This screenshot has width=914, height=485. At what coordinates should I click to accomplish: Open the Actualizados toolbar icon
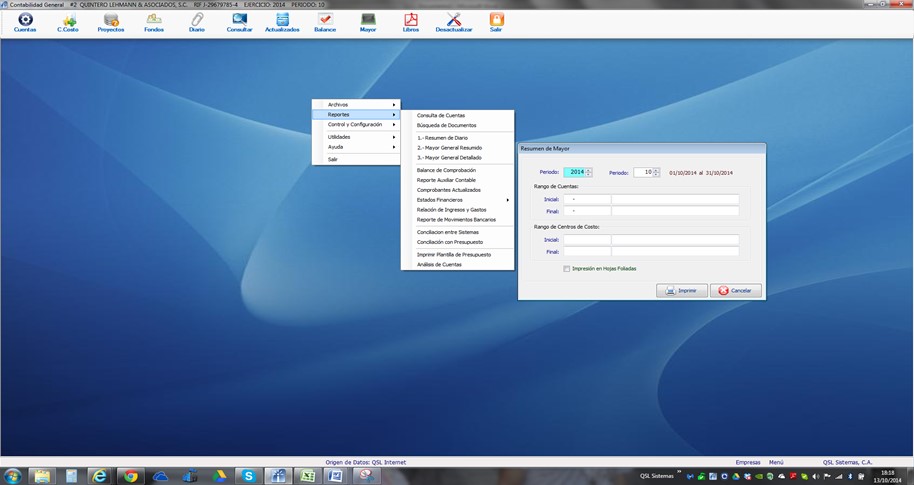pos(282,22)
